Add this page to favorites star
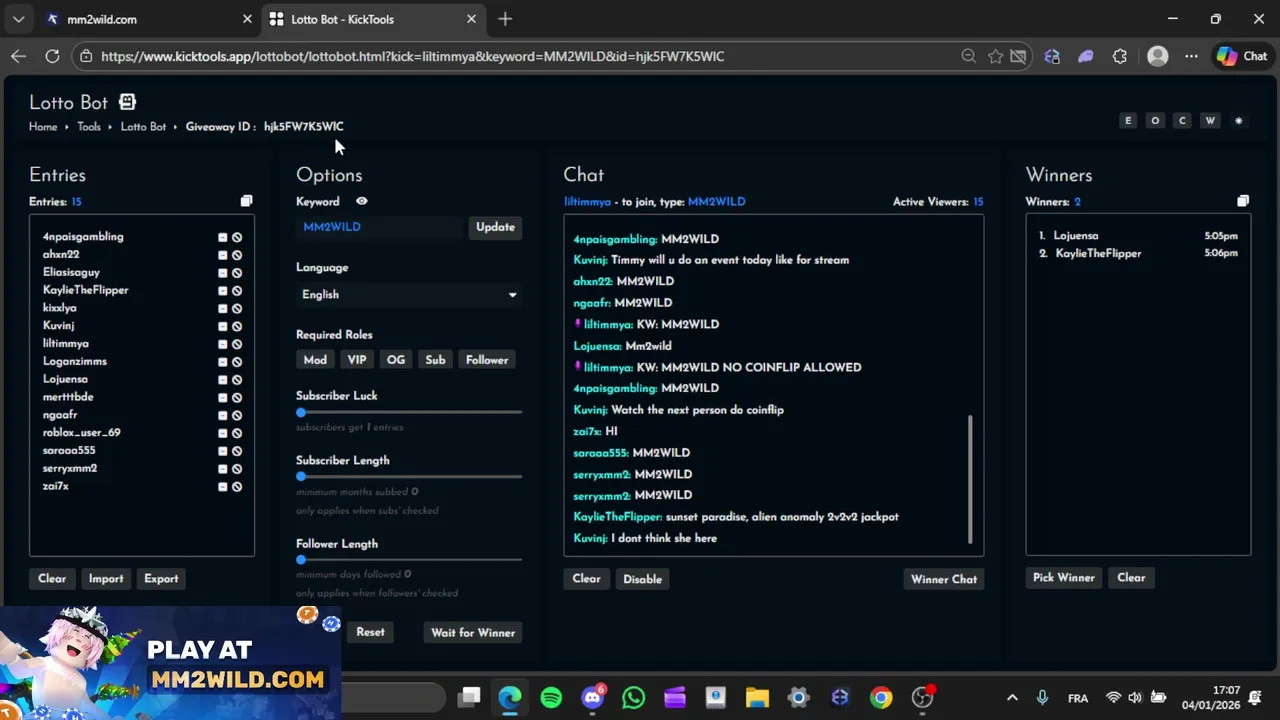 [995, 56]
